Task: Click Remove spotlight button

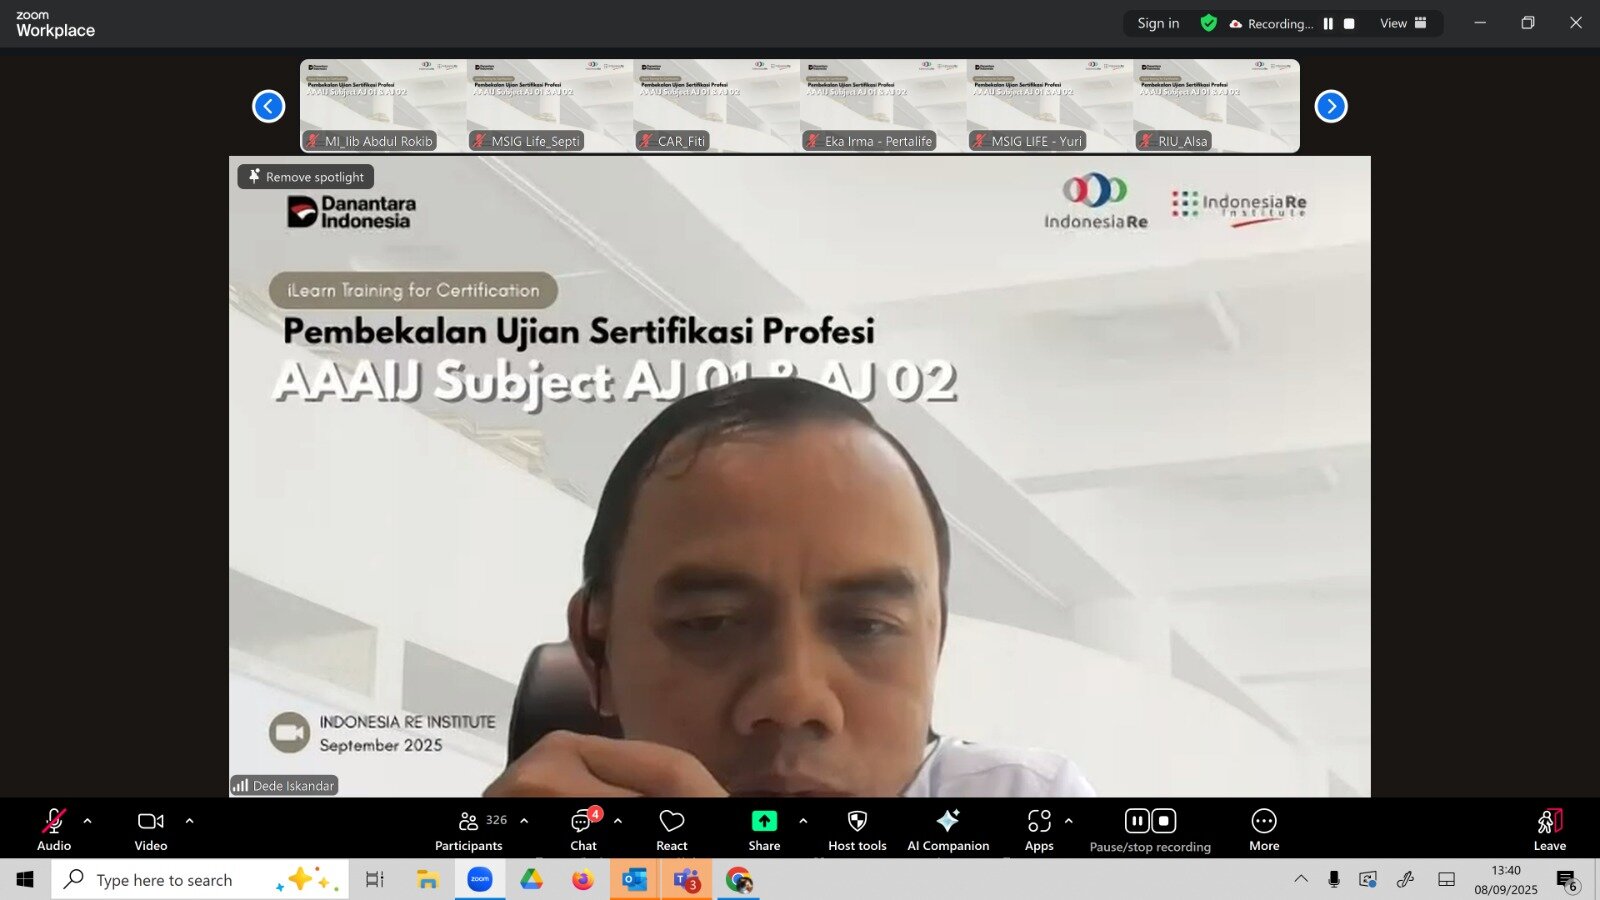Action: click(x=306, y=177)
